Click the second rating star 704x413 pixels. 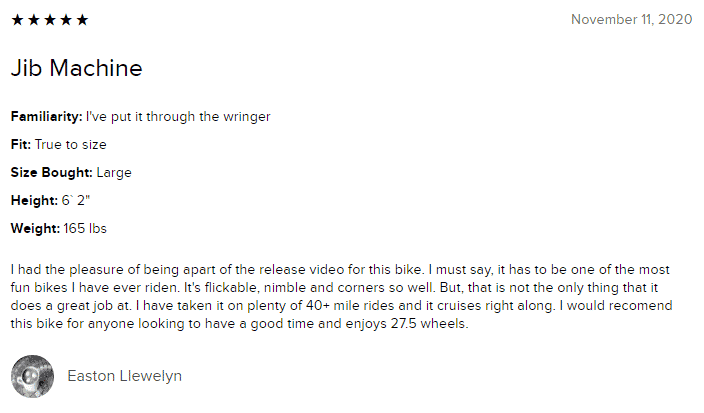(x=34, y=20)
